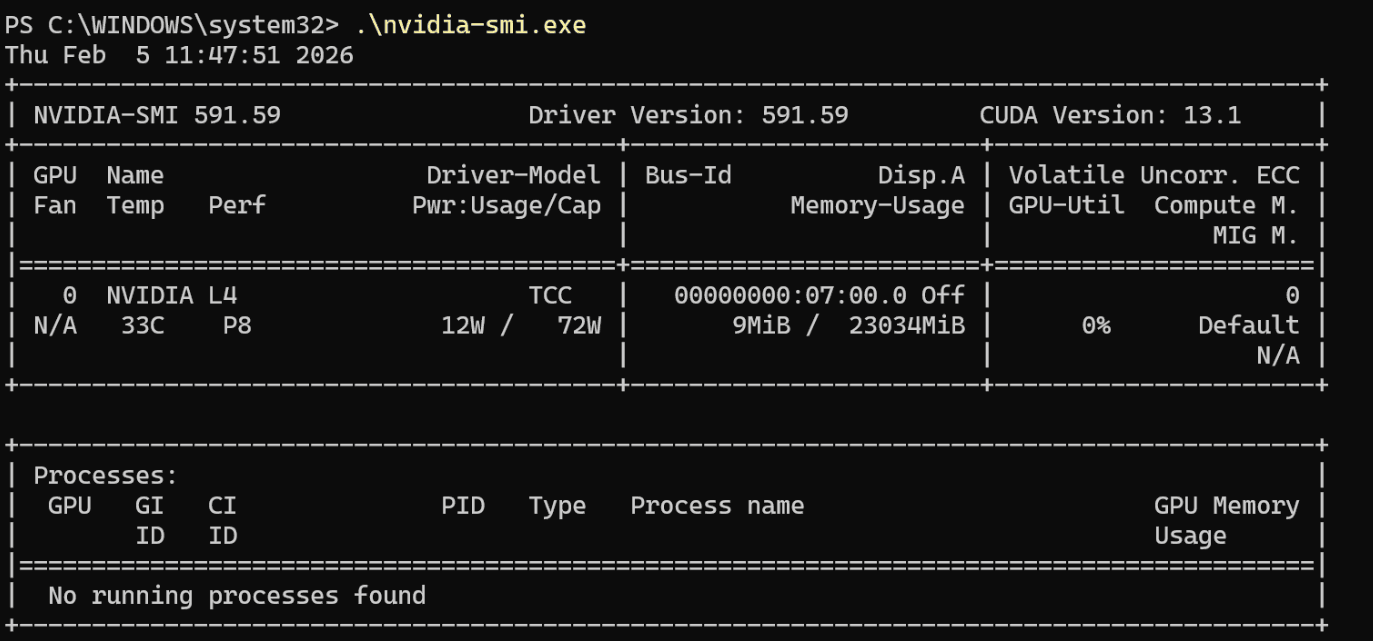1373x641 pixels.
Task: Click the Processes: section heading
Action: [106, 476]
